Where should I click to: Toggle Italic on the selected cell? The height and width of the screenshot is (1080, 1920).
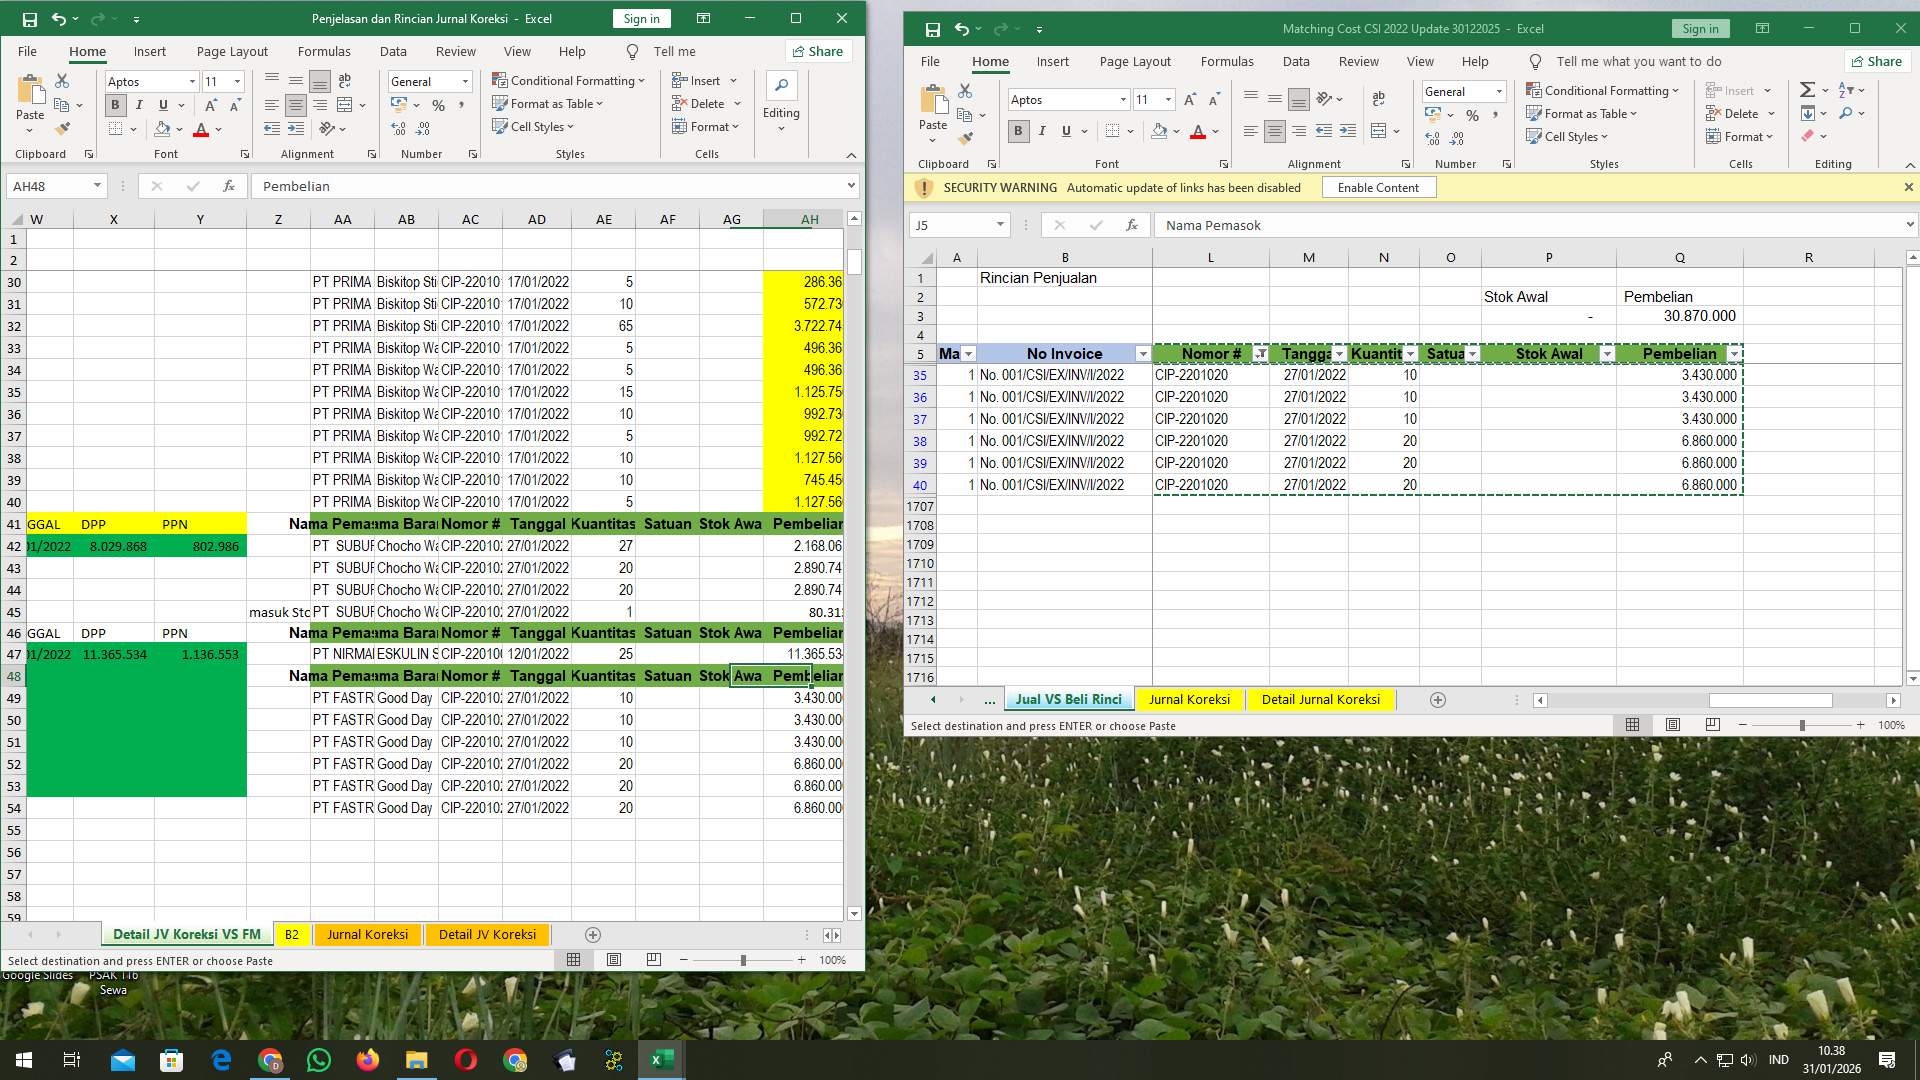tap(139, 104)
